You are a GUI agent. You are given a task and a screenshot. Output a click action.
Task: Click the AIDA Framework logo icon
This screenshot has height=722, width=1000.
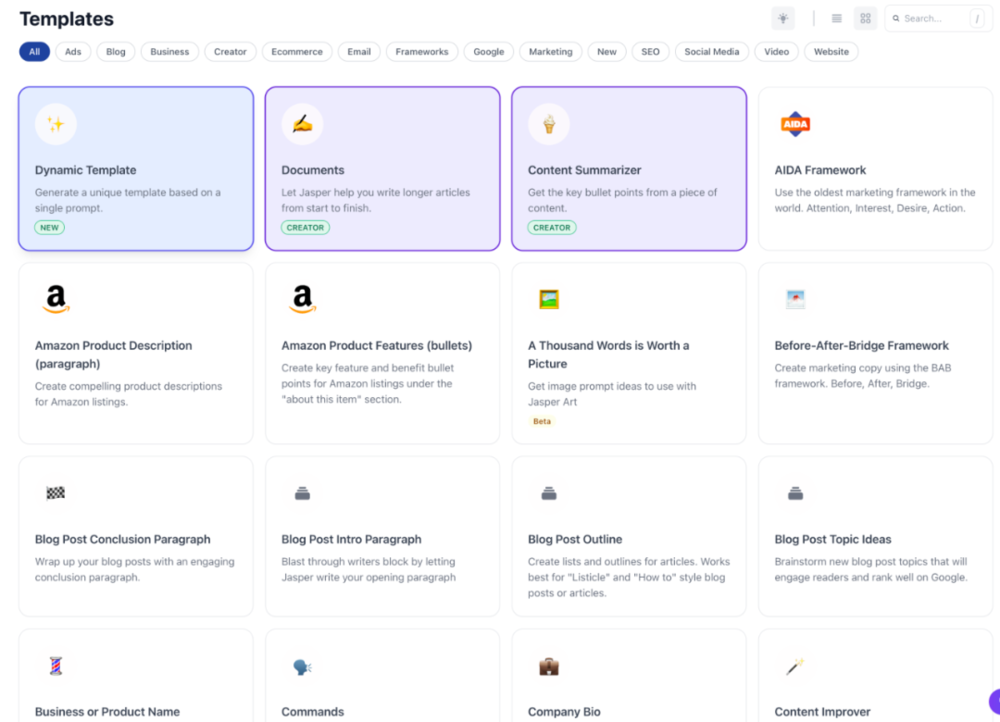pos(795,124)
